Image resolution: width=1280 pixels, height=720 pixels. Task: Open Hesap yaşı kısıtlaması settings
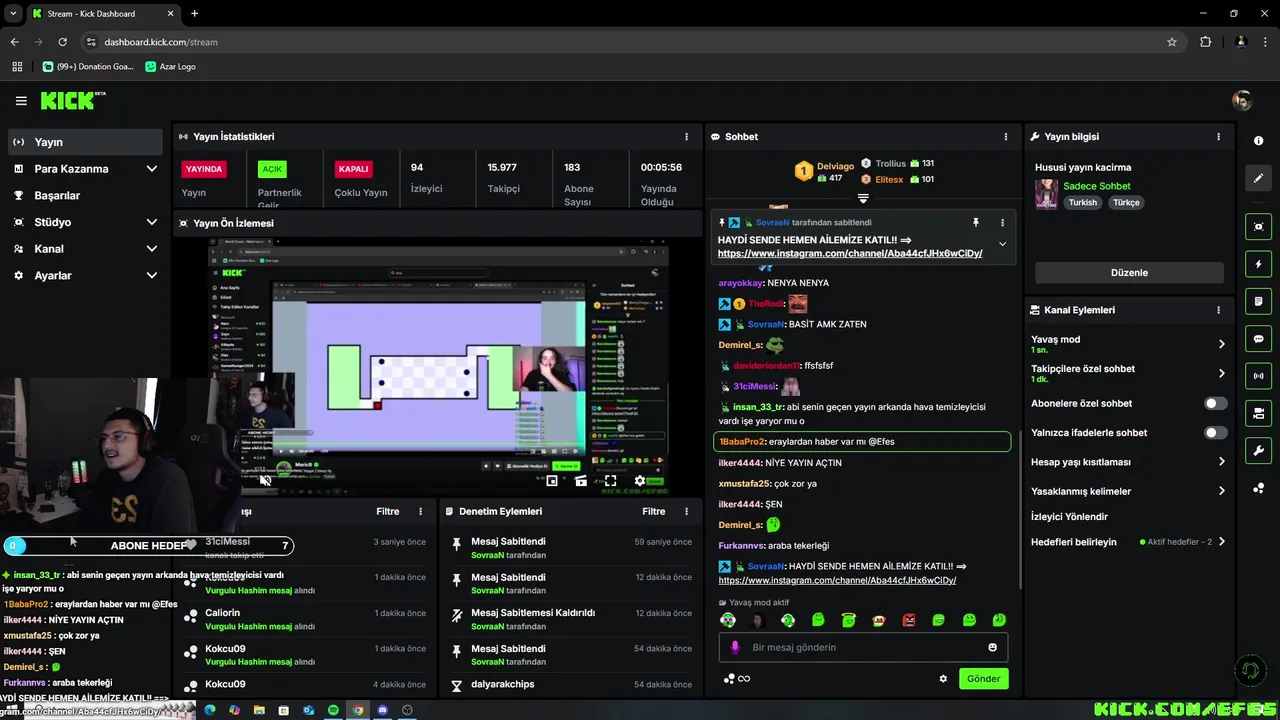coord(1128,462)
